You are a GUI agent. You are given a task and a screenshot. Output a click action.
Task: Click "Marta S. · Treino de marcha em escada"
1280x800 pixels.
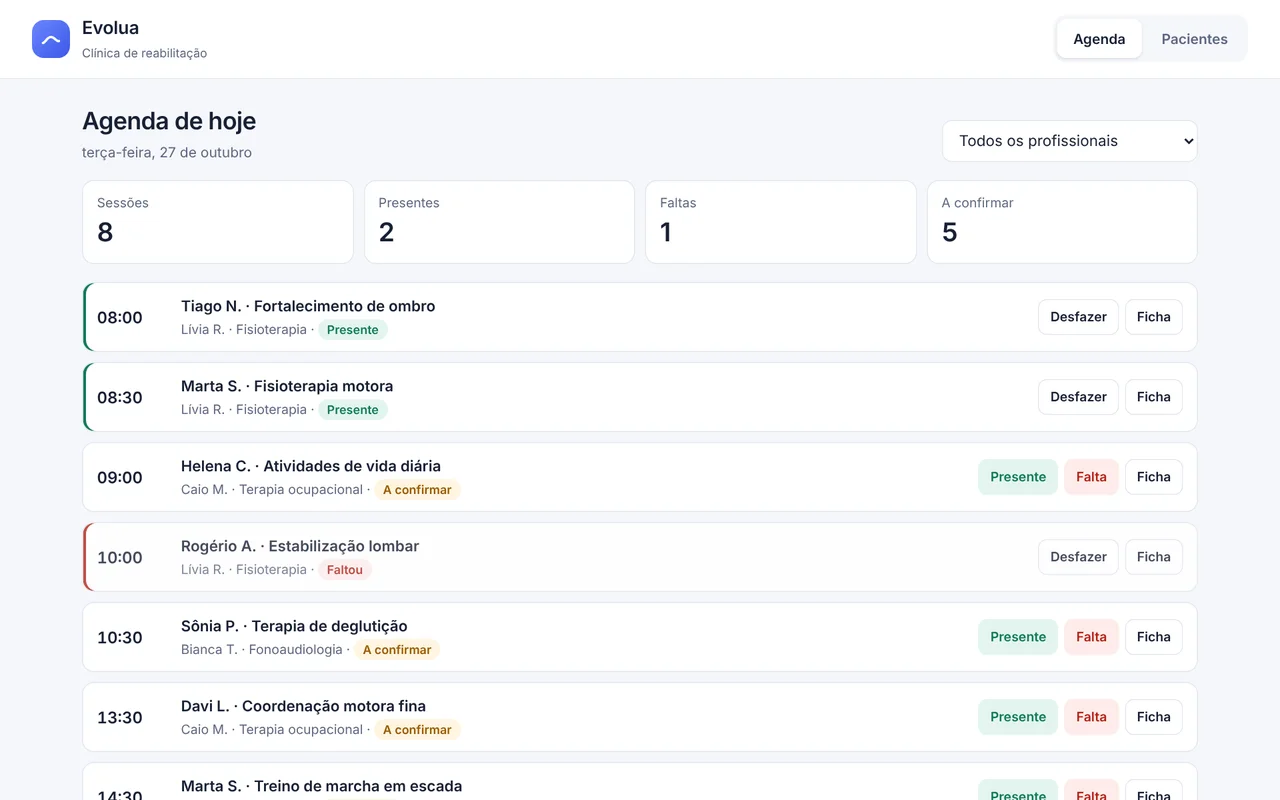(x=321, y=786)
